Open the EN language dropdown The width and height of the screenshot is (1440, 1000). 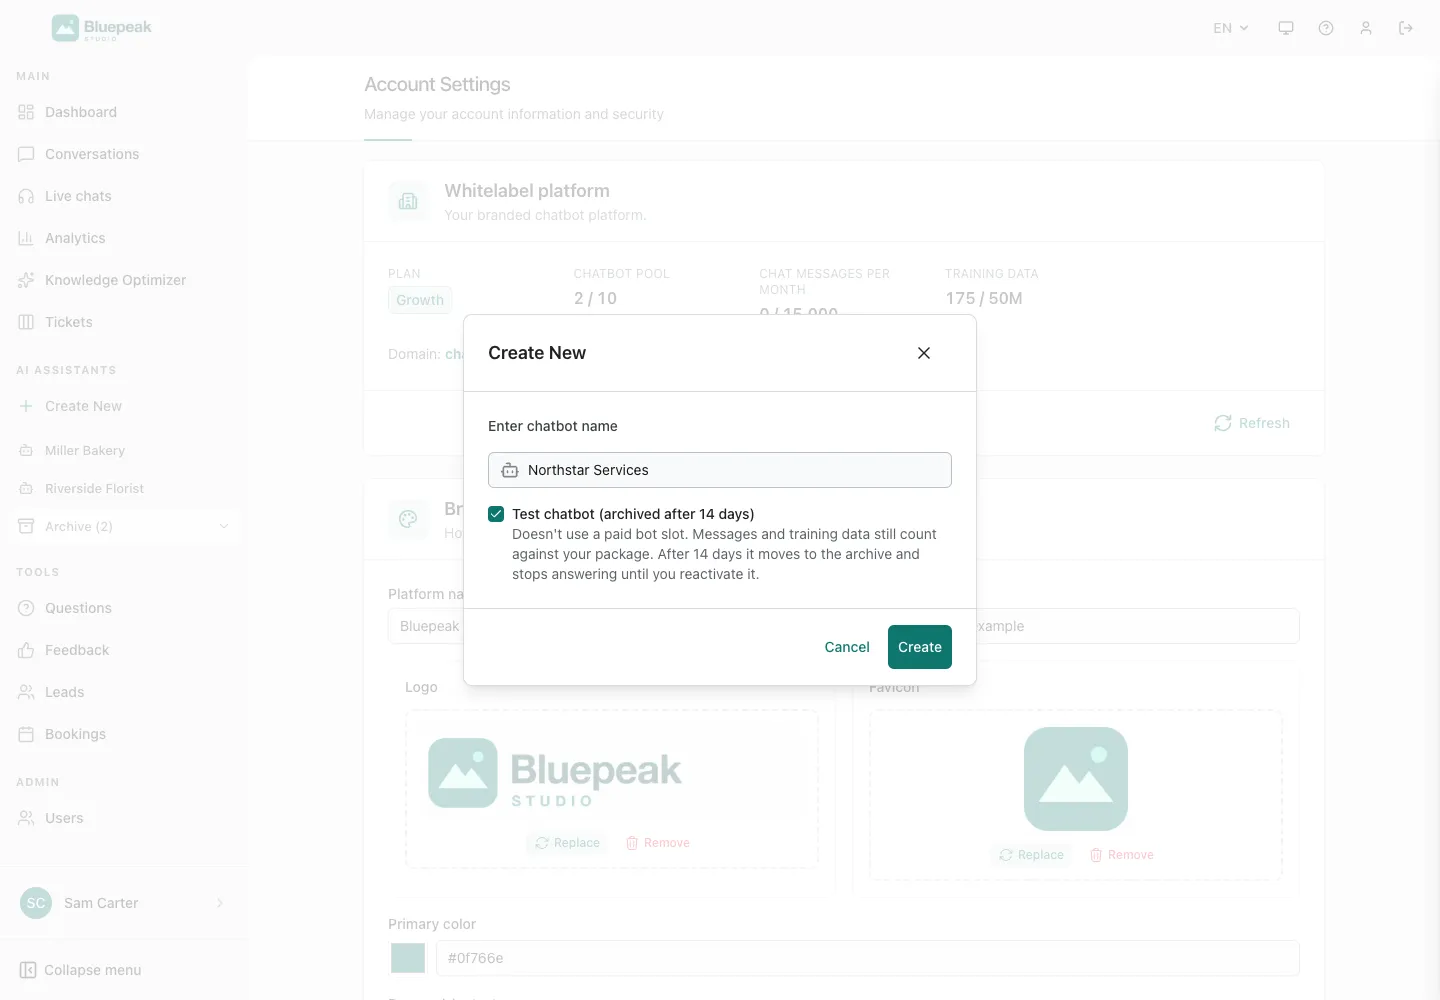(x=1231, y=28)
